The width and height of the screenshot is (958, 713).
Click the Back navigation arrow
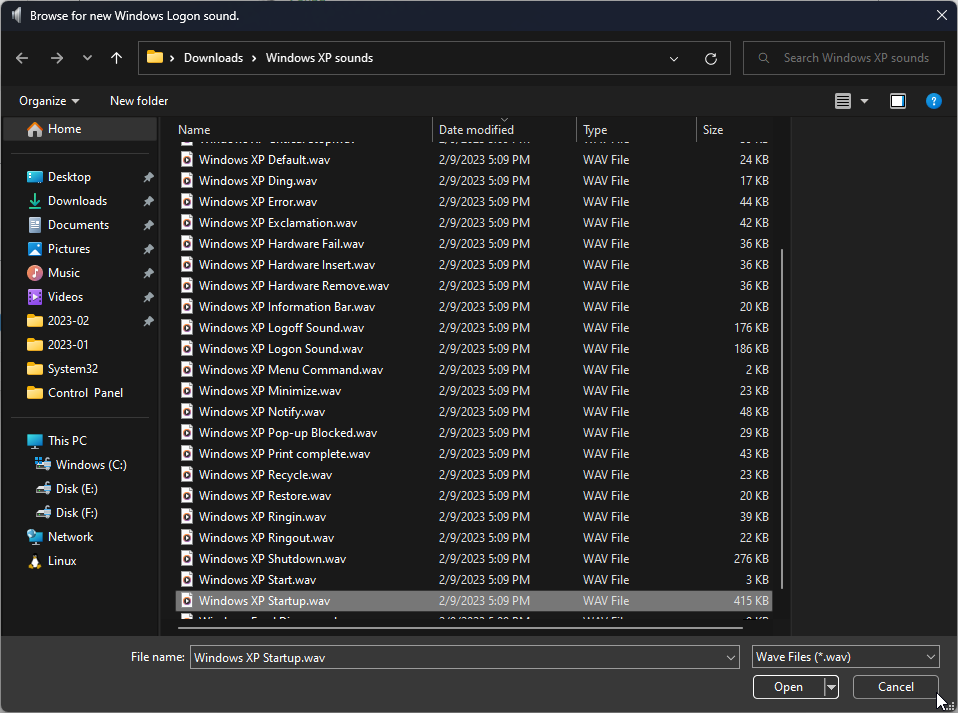(22, 58)
